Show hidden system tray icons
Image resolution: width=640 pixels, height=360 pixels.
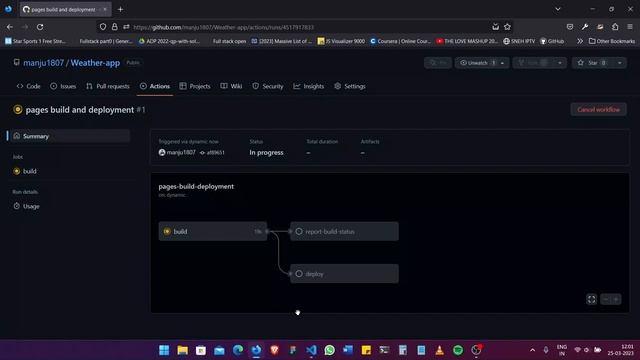click(x=532, y=350)
